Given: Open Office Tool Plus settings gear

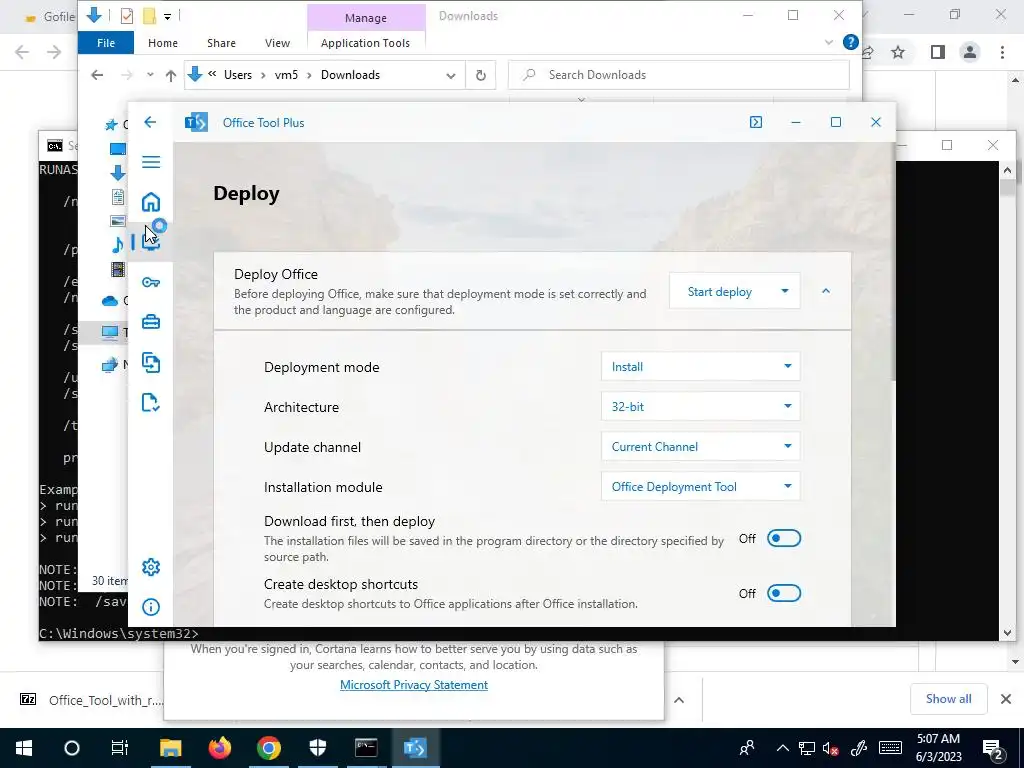Looking at the screenshot, I should pyautogui.click(x=151, y=567).
